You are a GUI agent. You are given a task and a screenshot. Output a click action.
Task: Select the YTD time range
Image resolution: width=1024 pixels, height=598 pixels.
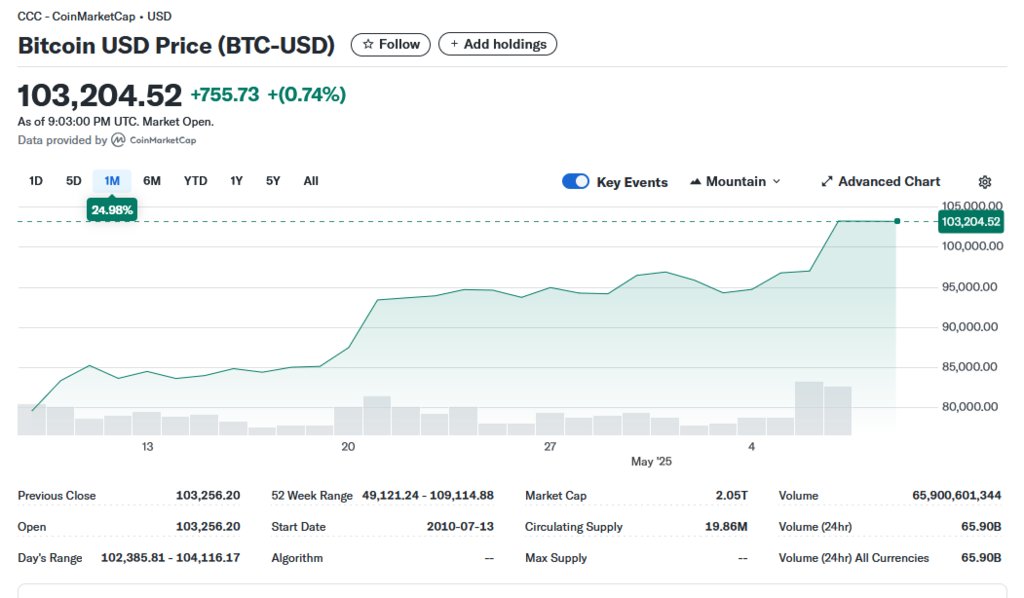tap(195, 181)
